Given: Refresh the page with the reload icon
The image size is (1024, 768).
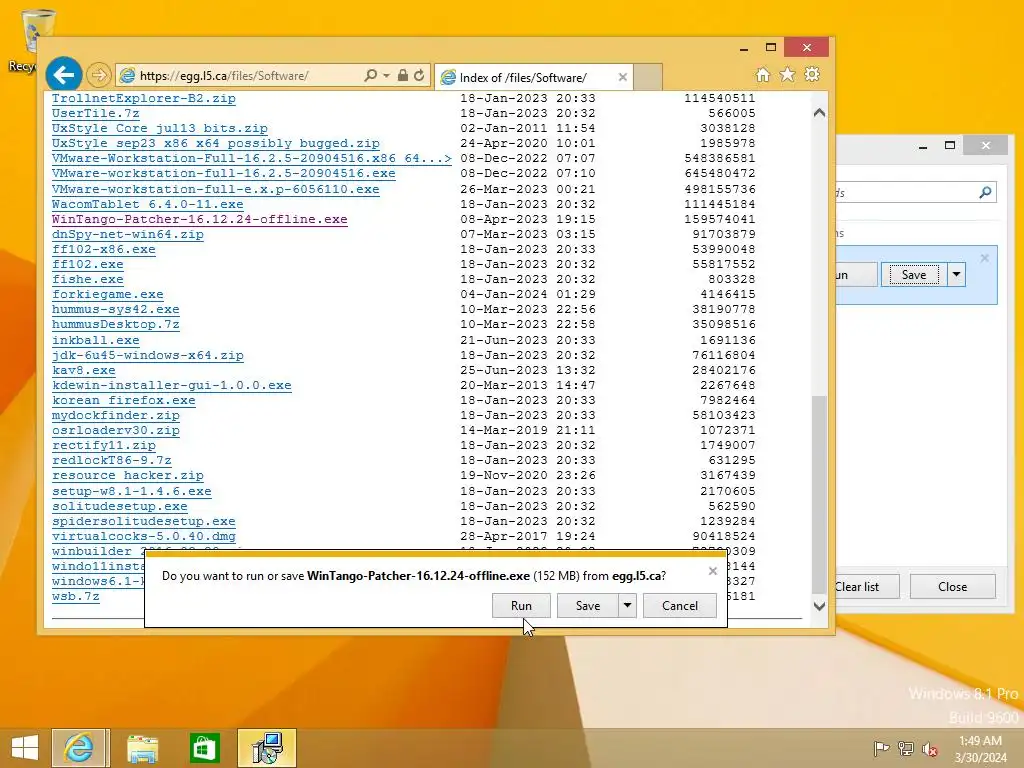Looking at the screenshot, I should (419, 75).
